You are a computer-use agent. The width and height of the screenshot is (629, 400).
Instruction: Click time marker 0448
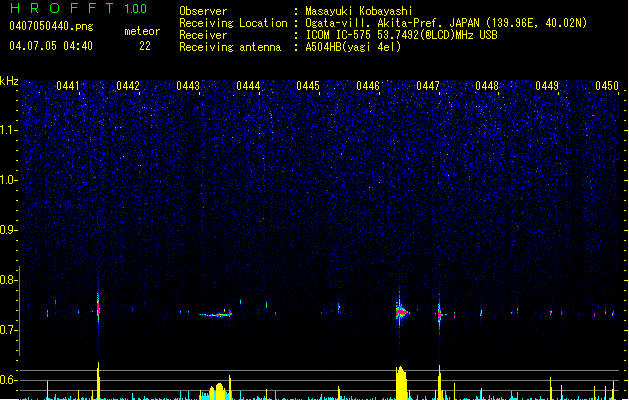click(x=487, y=86)
